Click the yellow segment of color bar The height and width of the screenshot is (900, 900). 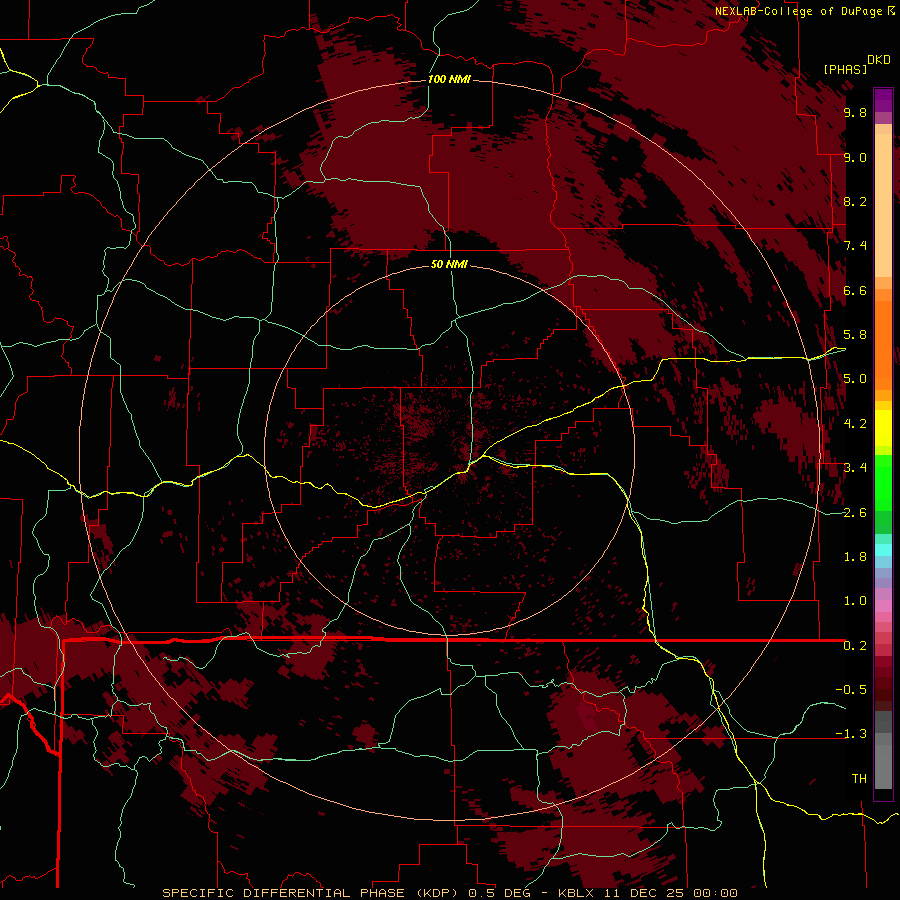point(883,428)
